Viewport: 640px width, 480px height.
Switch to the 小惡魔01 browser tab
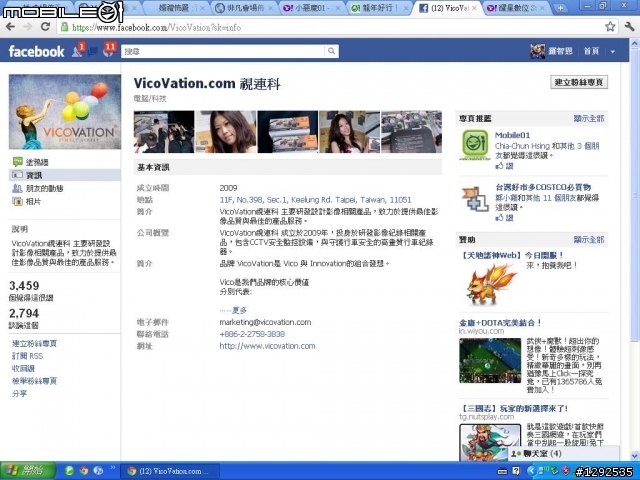tap(313, 8)
